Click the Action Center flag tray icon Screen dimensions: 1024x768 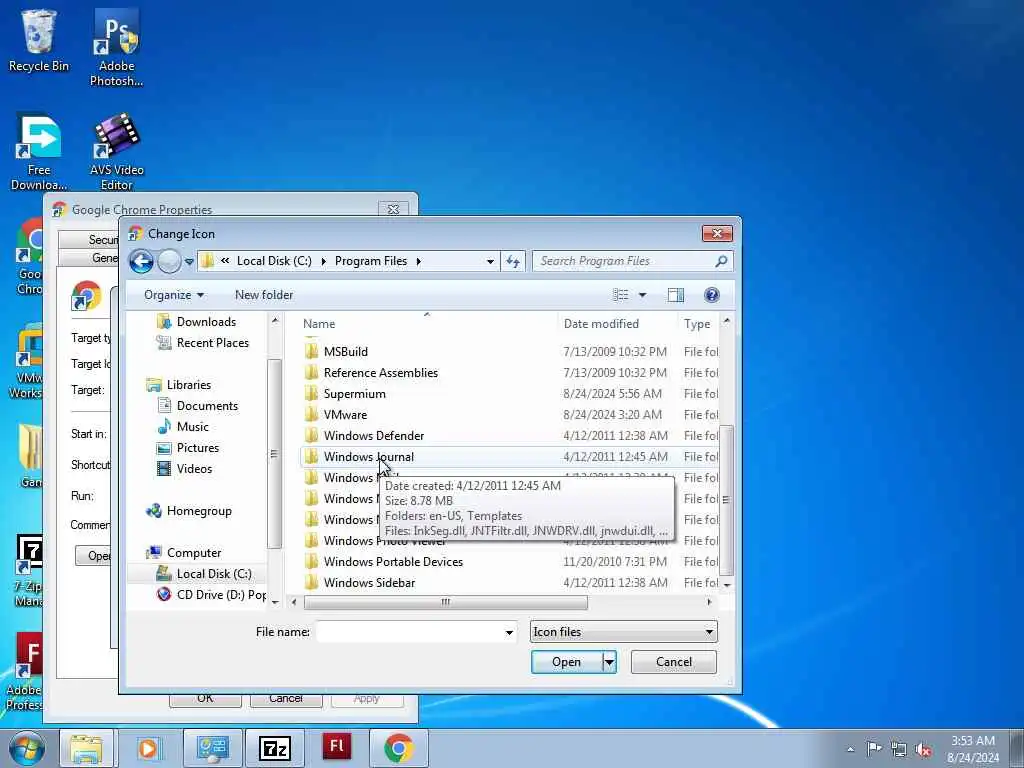(x=874, y=748)
